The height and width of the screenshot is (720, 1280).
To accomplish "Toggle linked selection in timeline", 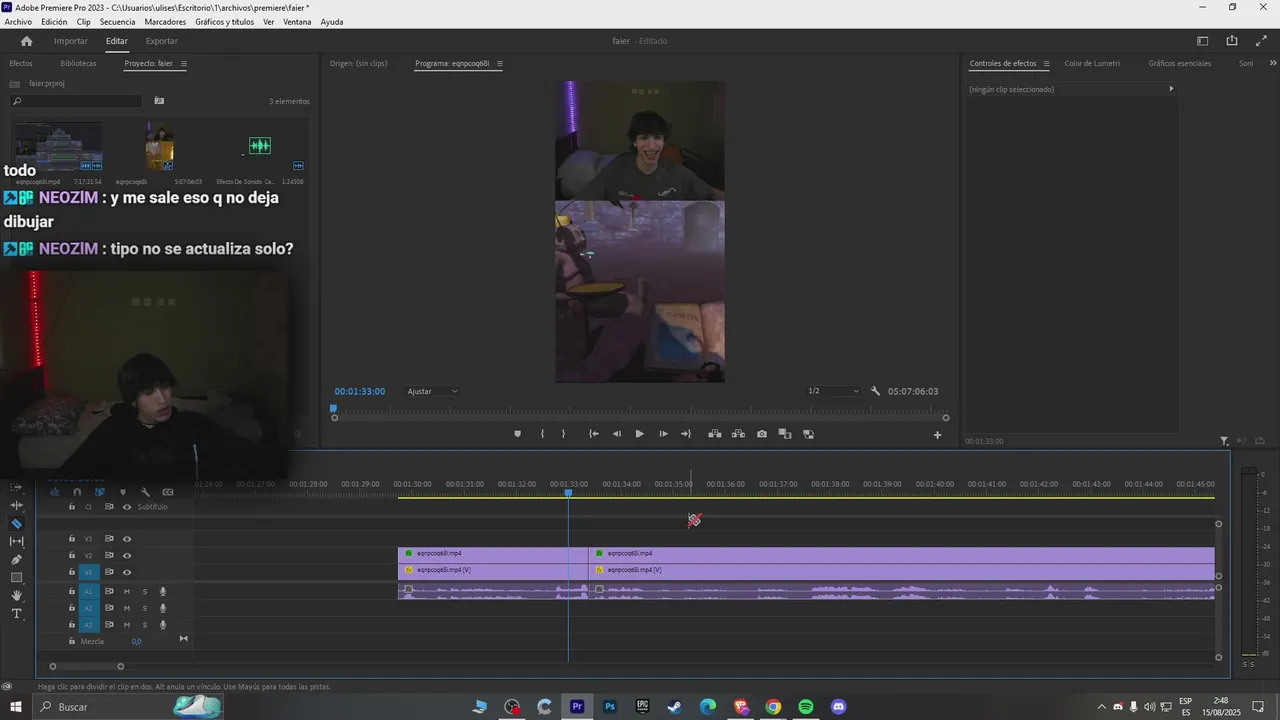I will tap(100, 492).
